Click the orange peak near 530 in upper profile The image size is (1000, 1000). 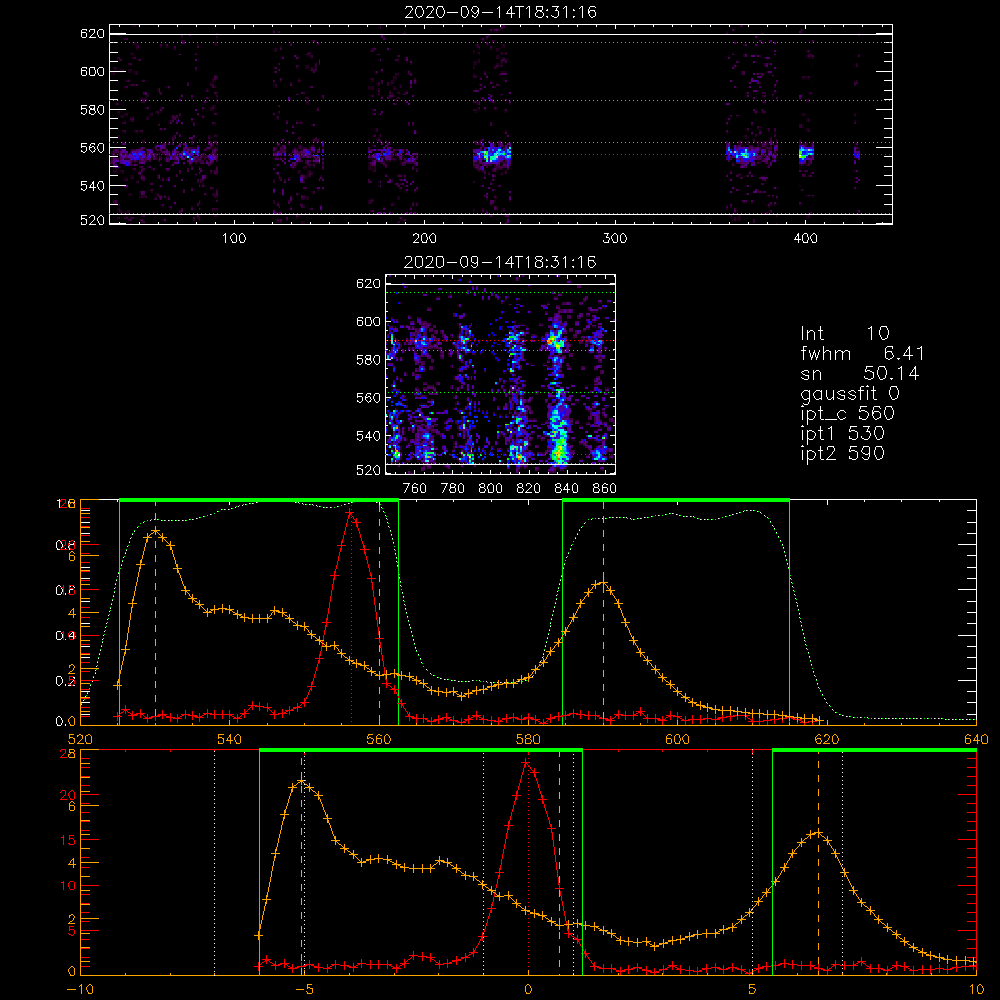pyautogui.click(x=155, y=531)
